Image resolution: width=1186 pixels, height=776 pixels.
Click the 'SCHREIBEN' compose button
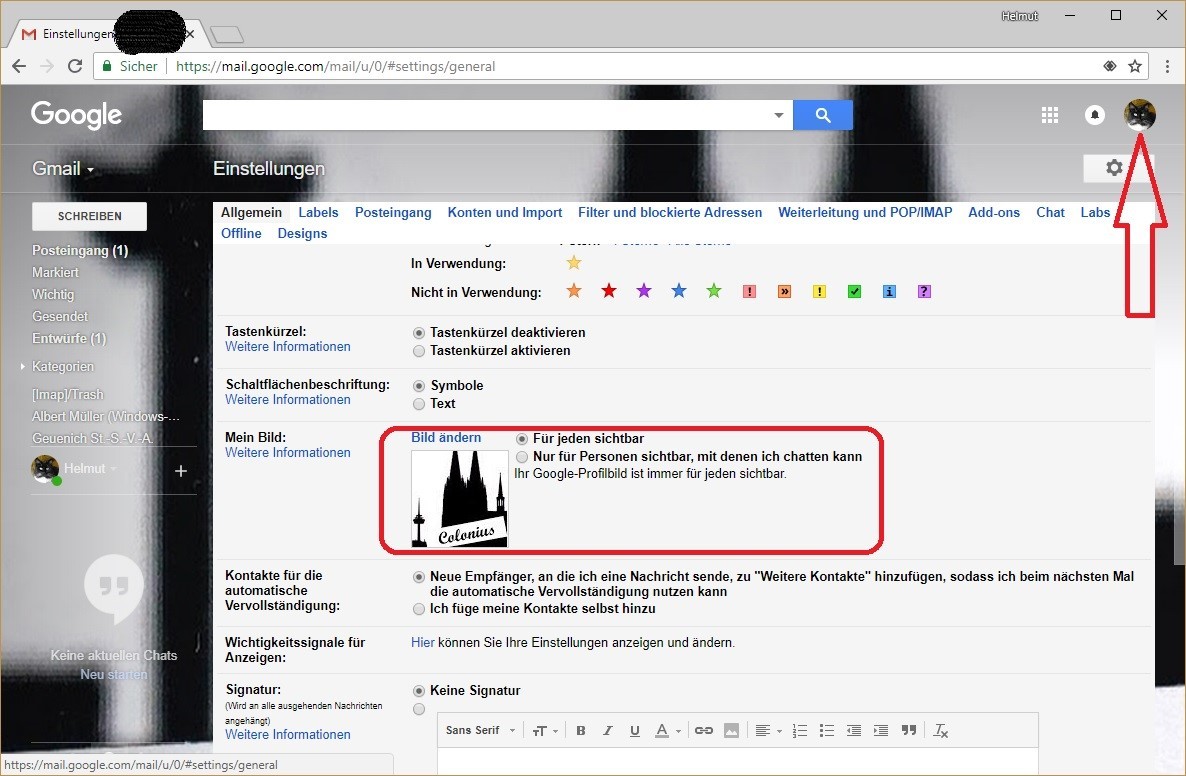[89, 216]
